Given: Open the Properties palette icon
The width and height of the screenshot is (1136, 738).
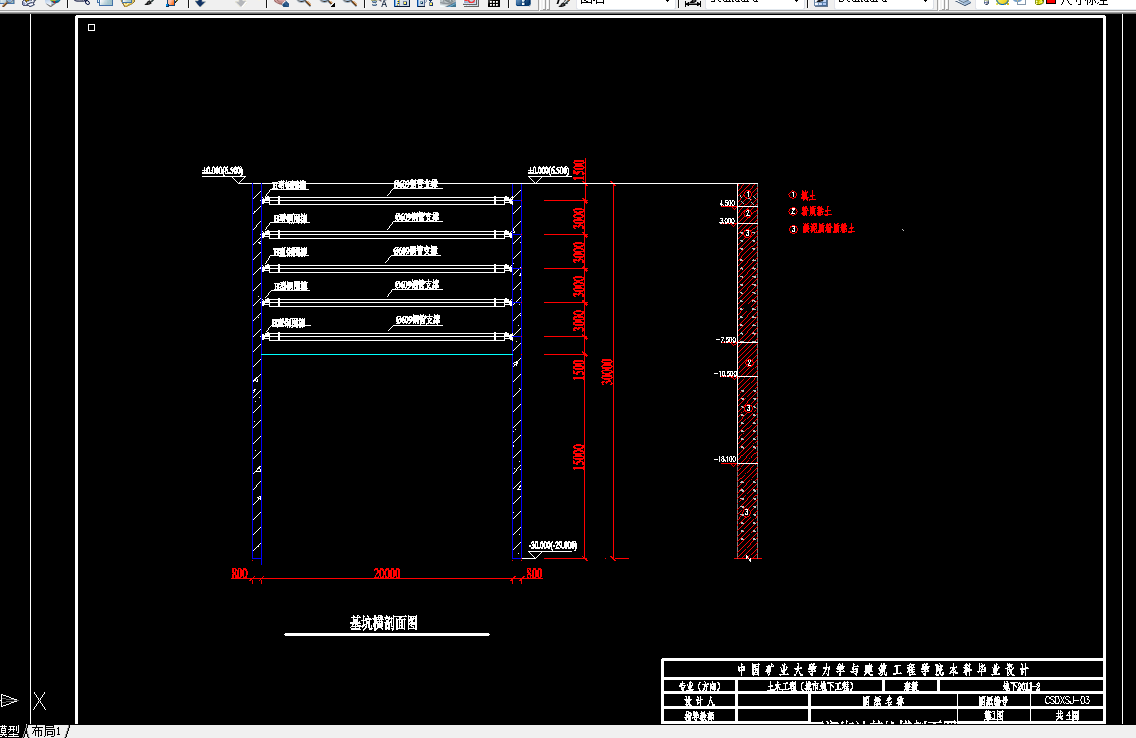Looking at the screenshot, I should (379, 2).
